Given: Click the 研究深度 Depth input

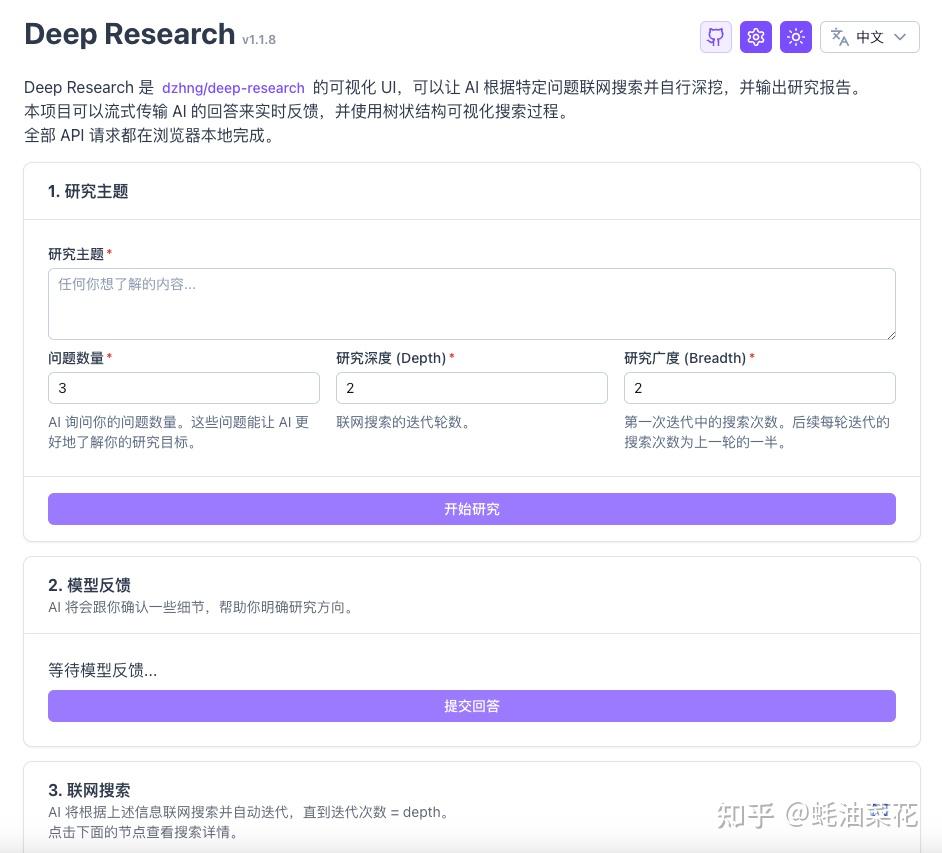Looking at the screenshot, I should 471,388.
